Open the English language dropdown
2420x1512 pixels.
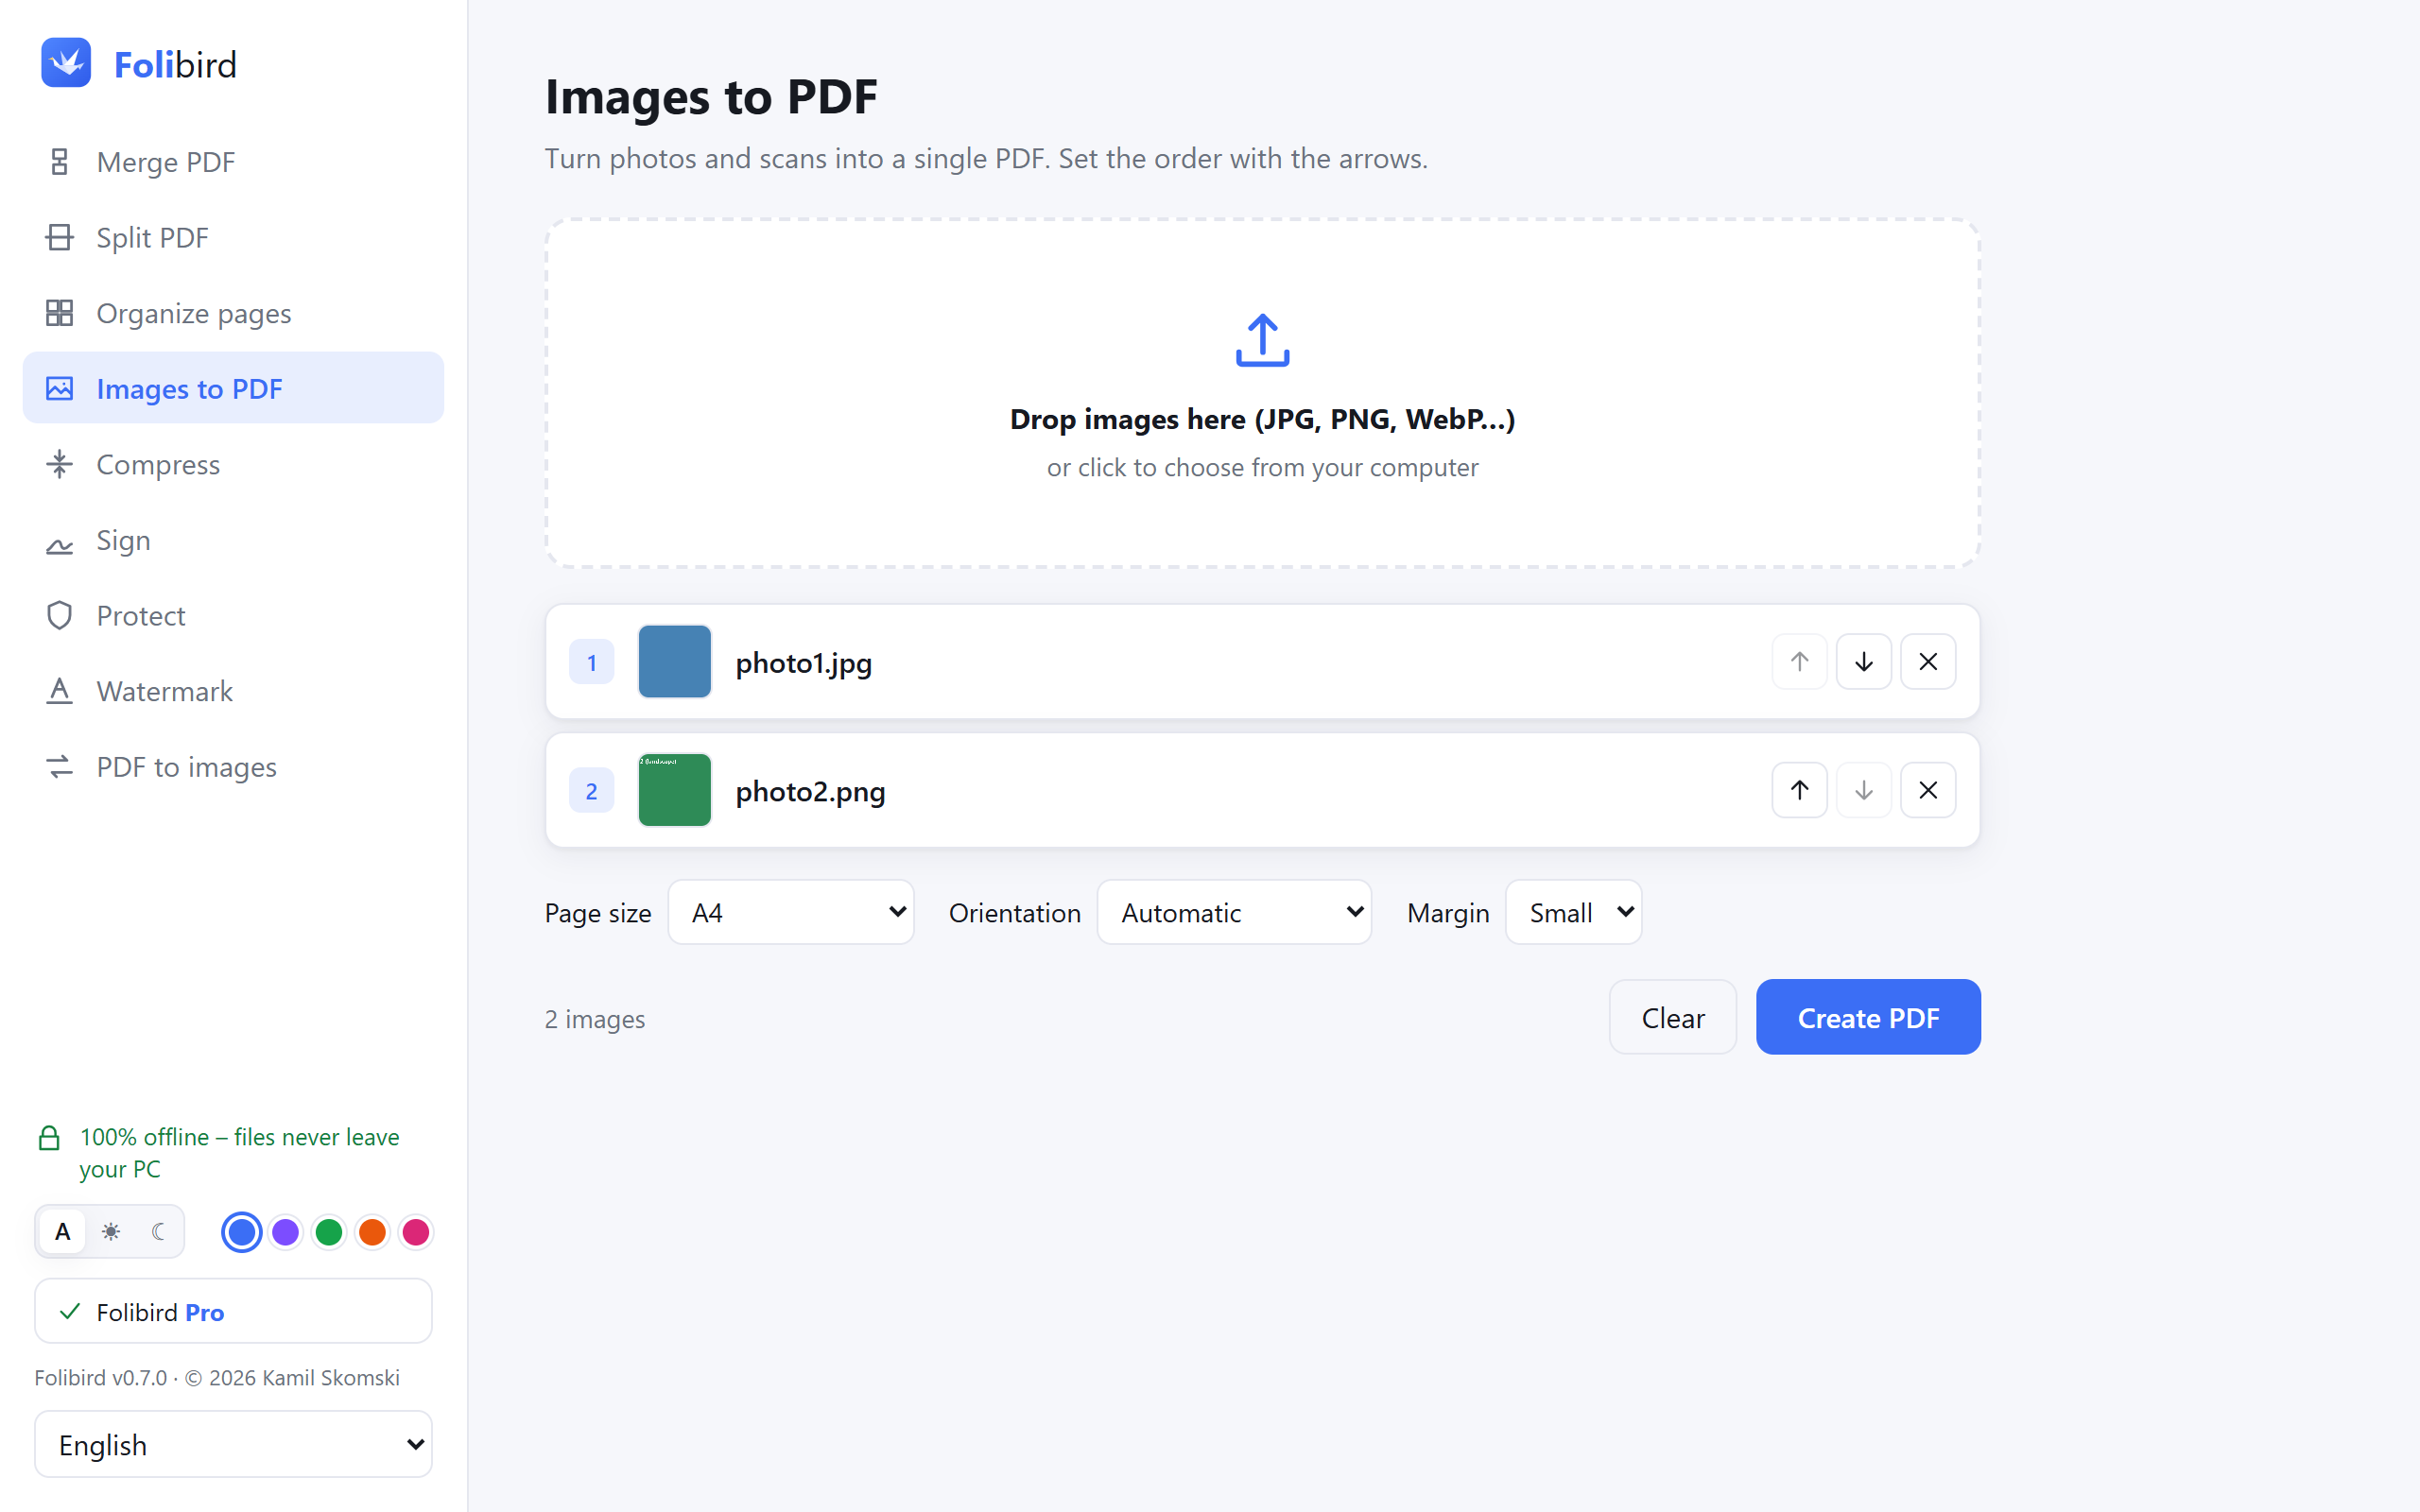pyautogui.click(x=233, y=1444)
